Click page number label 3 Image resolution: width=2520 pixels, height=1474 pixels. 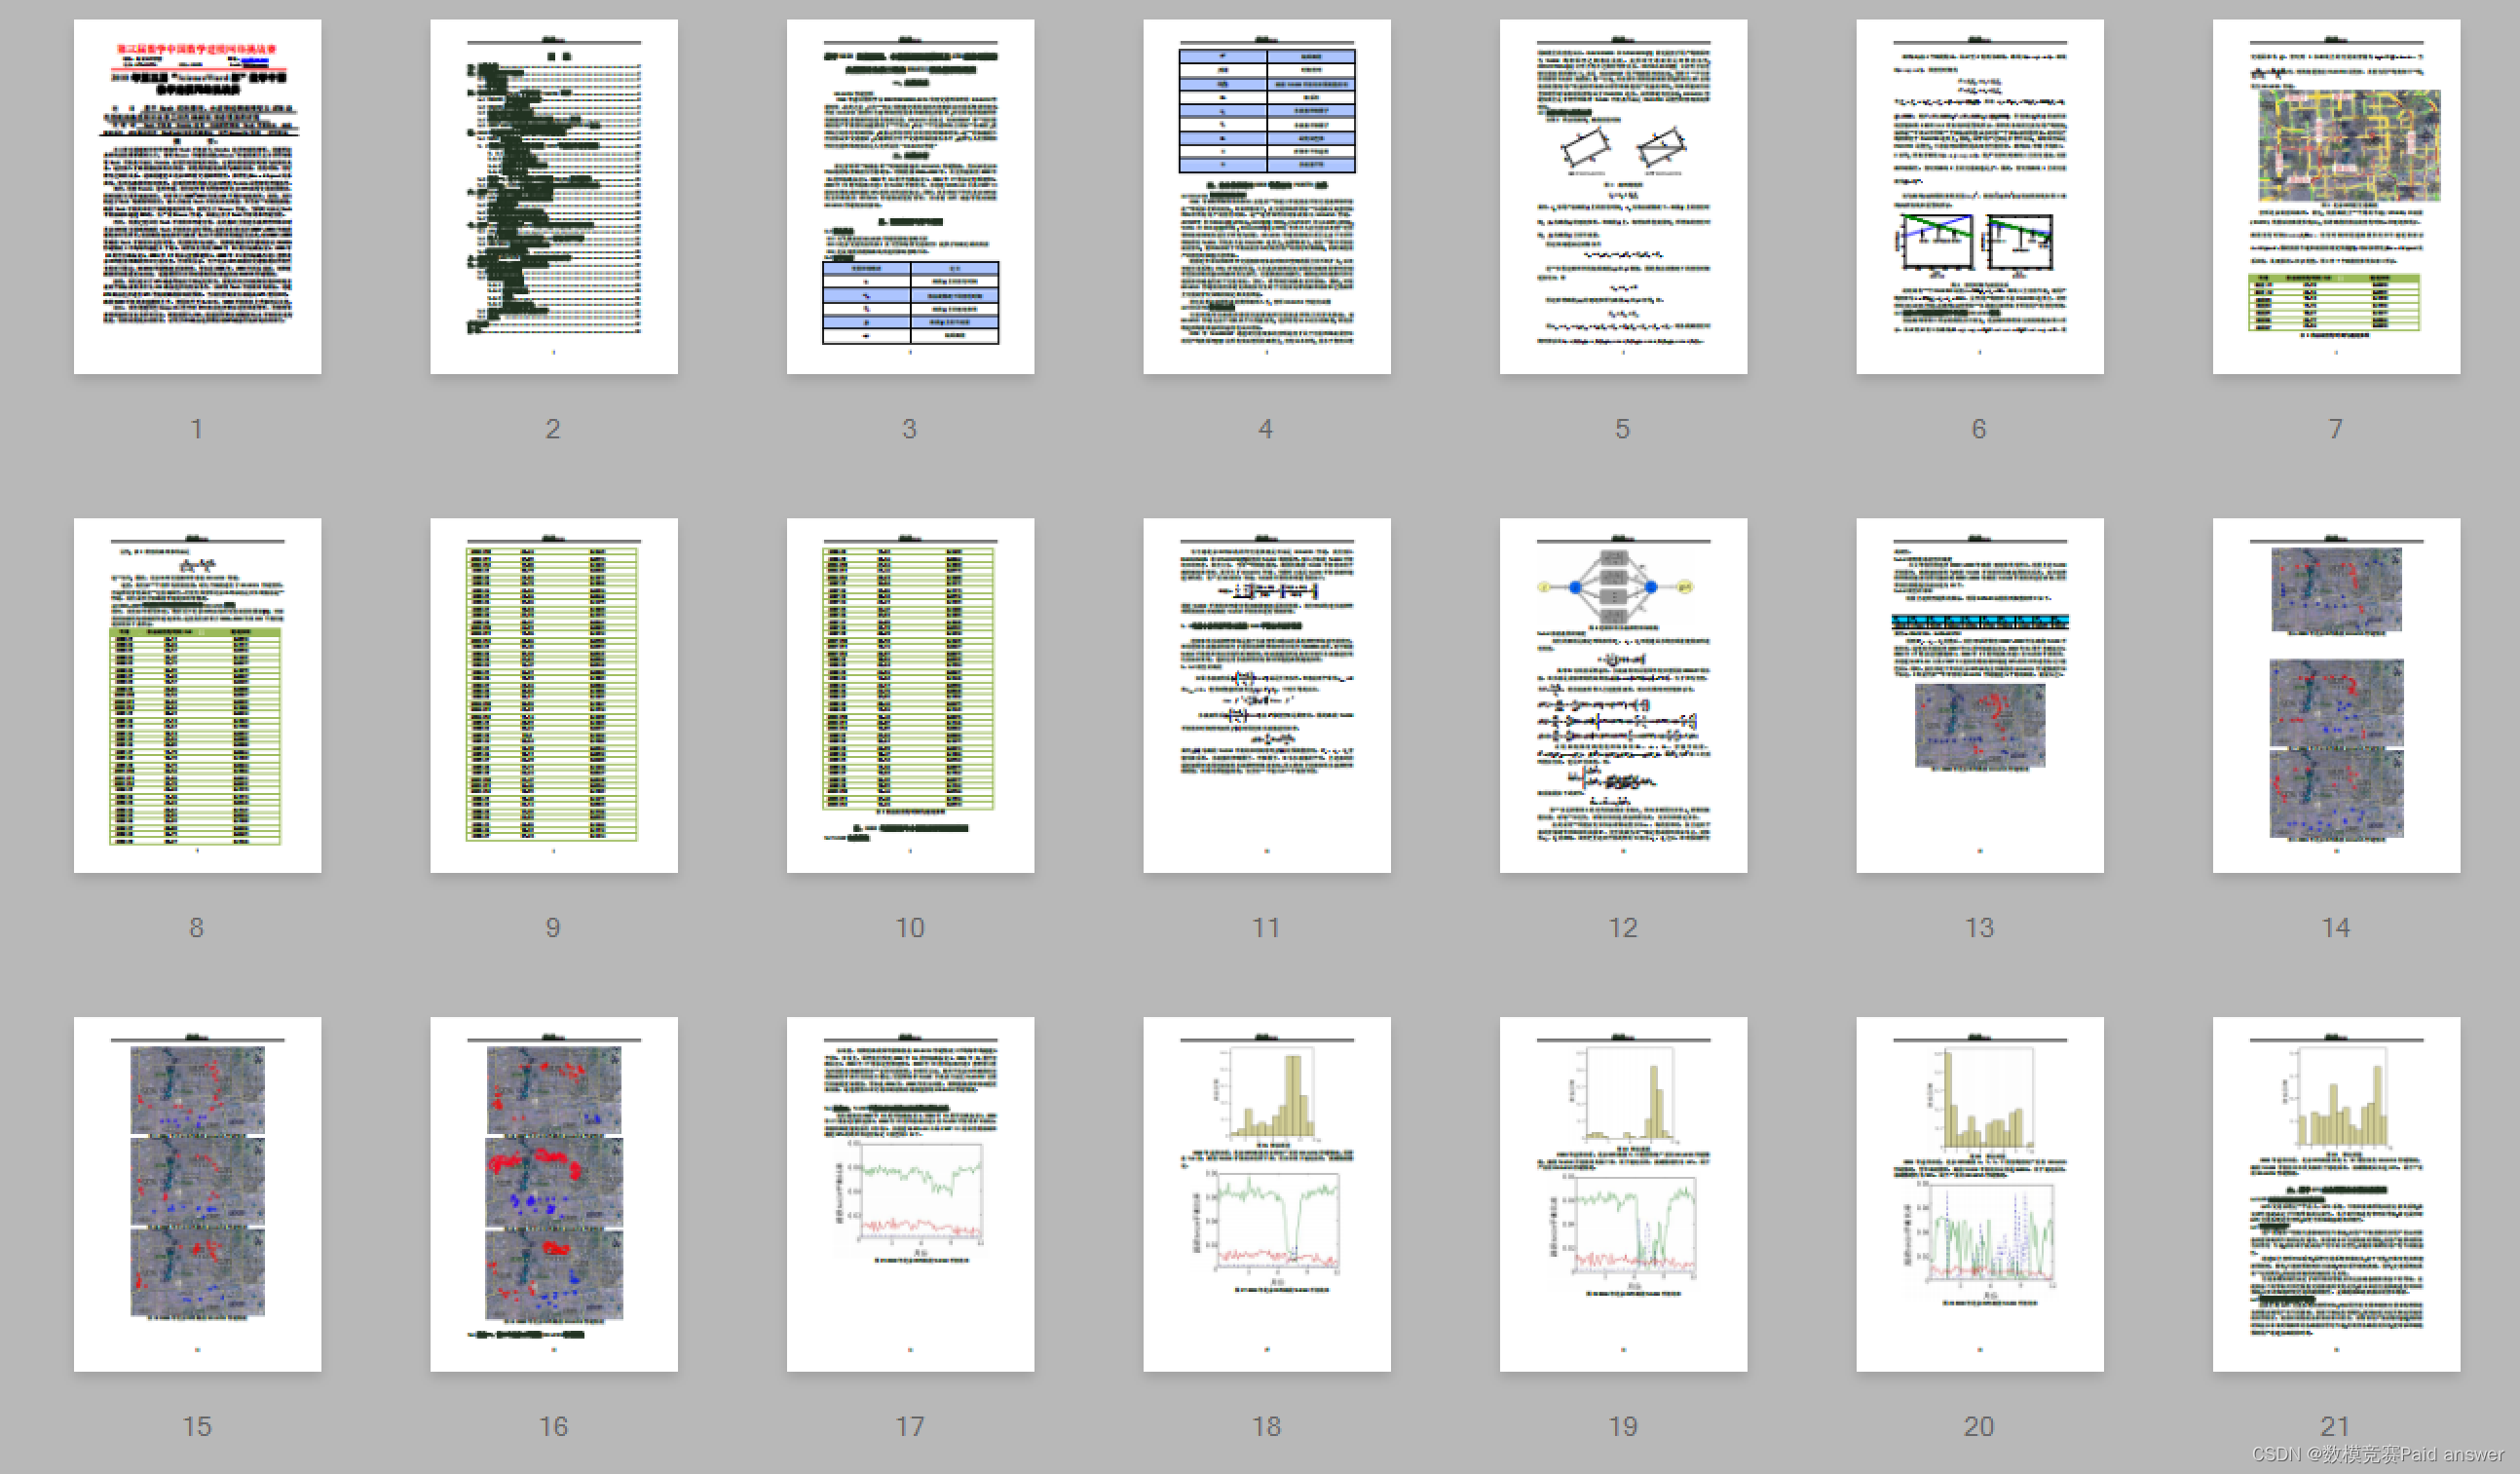click(909, 429)
